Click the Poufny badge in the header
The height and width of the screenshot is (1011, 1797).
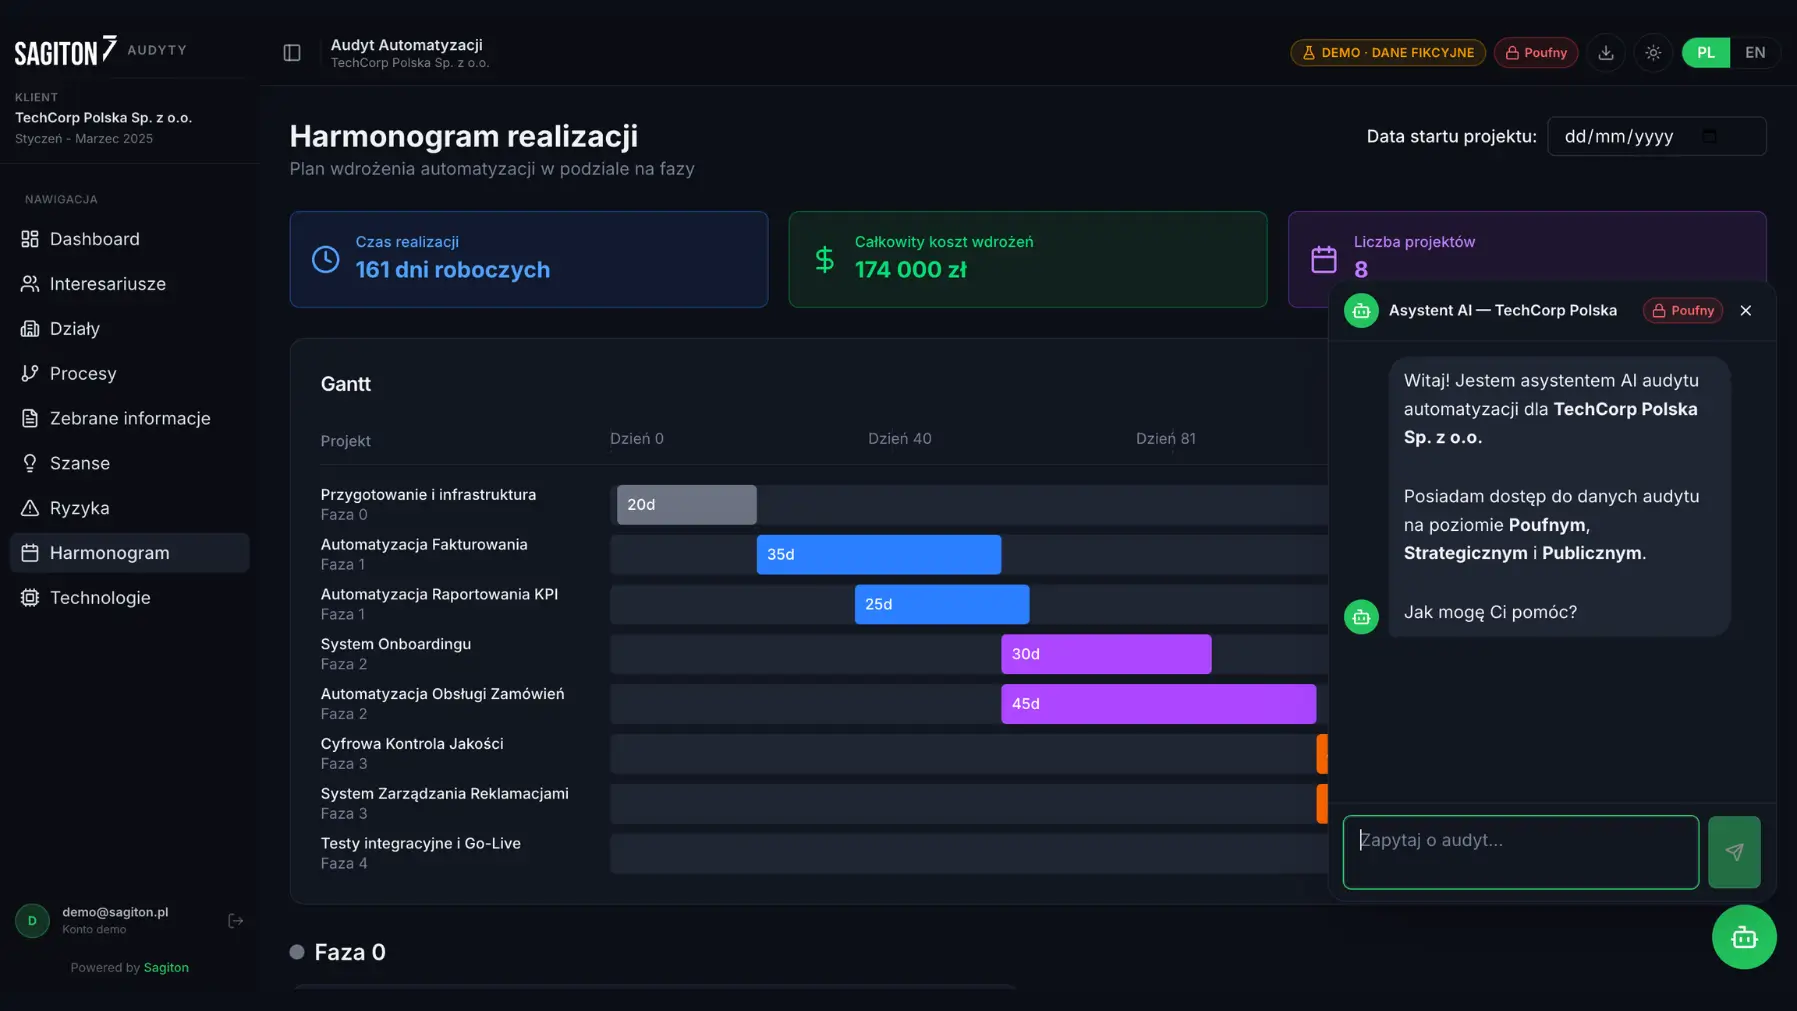click(1536, 52)
